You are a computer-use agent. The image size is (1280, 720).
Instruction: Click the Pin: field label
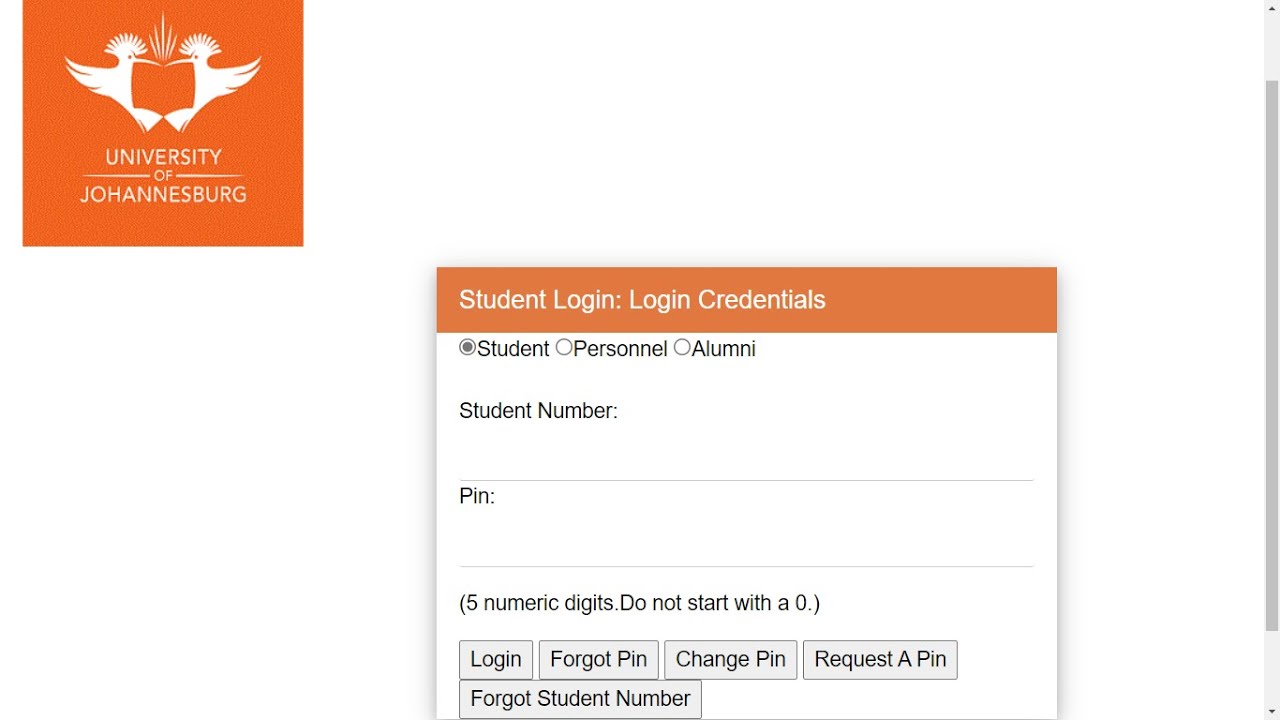point(477,497)
